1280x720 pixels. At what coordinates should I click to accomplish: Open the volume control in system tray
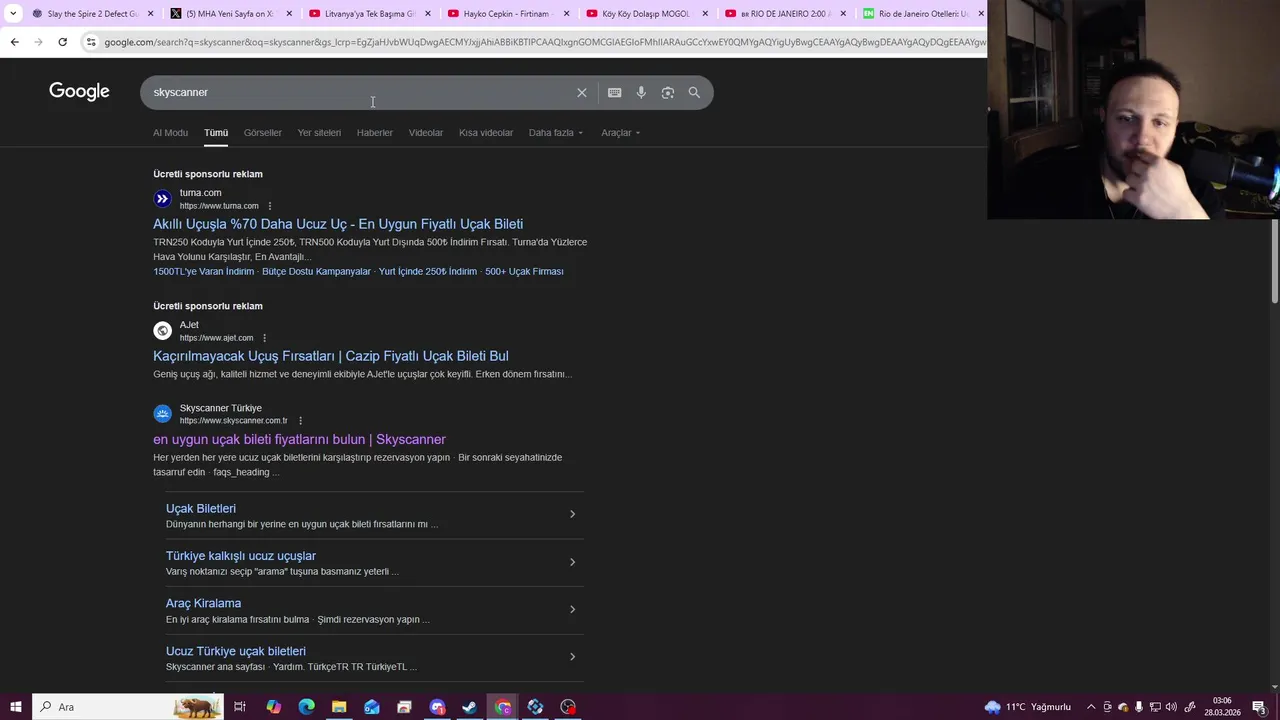point(1171,707)
